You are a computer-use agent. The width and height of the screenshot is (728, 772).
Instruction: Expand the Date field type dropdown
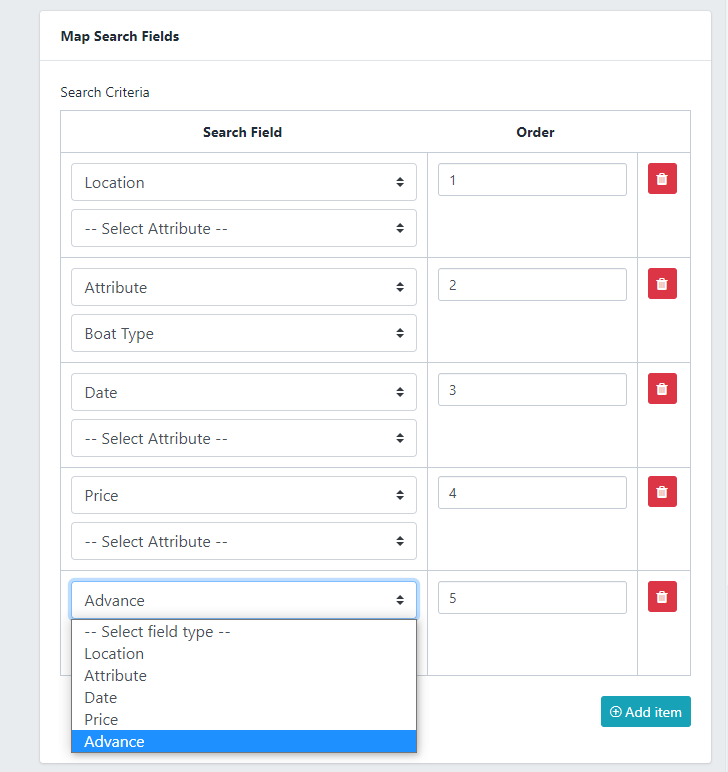(x=243, y=393)
